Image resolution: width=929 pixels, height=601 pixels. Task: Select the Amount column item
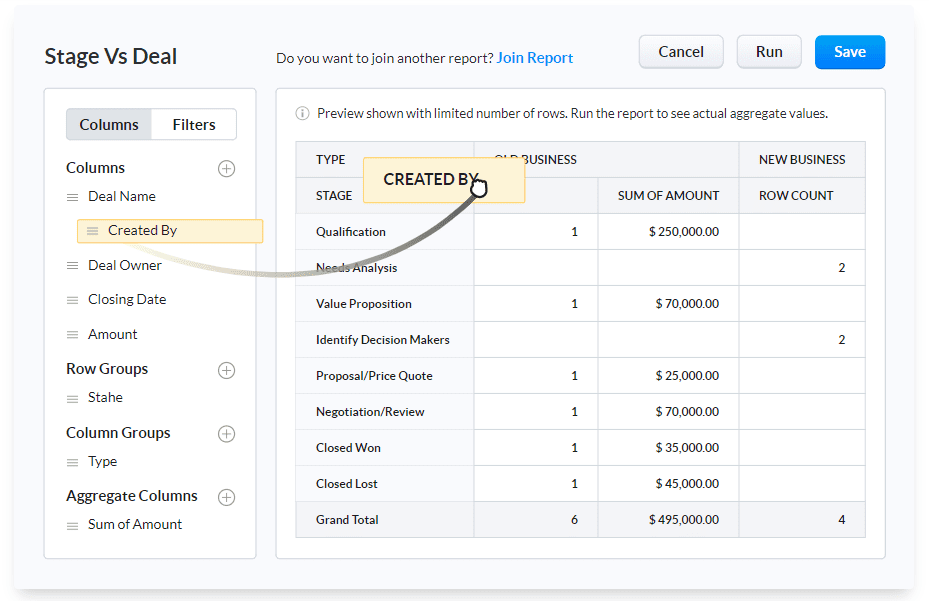pos(113,334)
